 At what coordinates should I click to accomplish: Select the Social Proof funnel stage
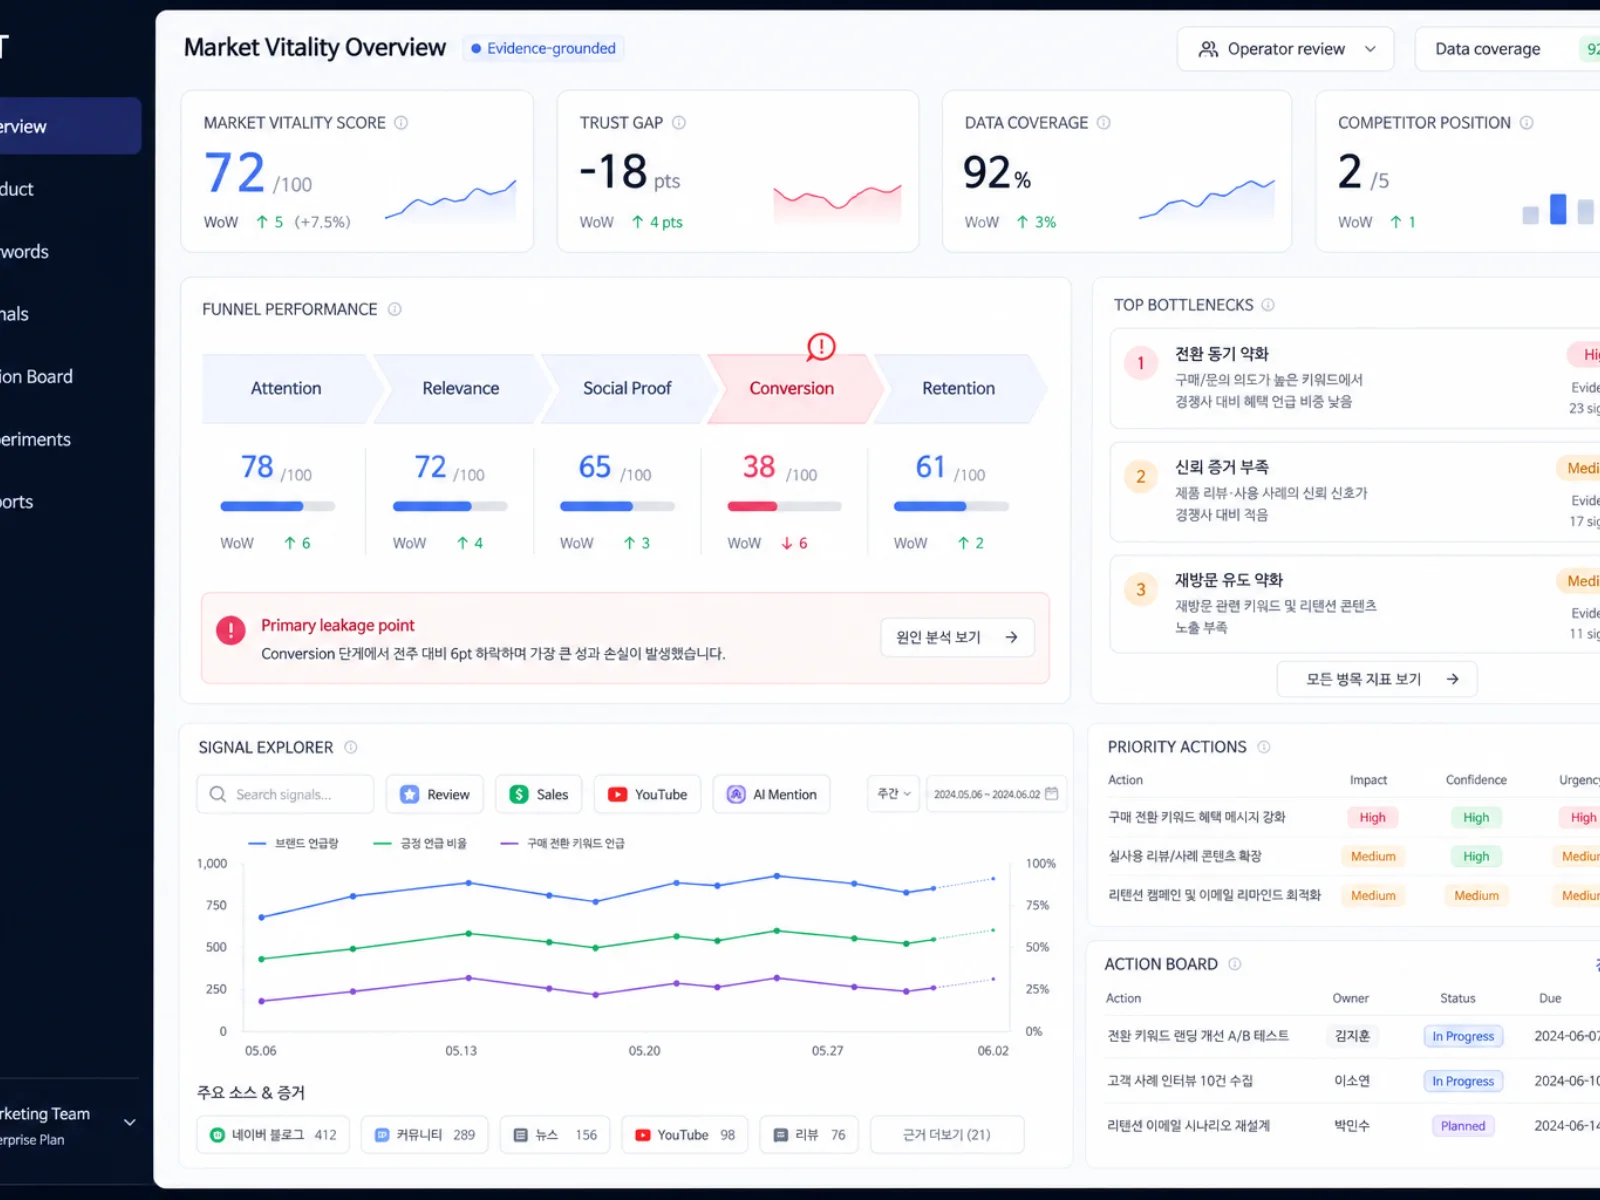(627, 388)
